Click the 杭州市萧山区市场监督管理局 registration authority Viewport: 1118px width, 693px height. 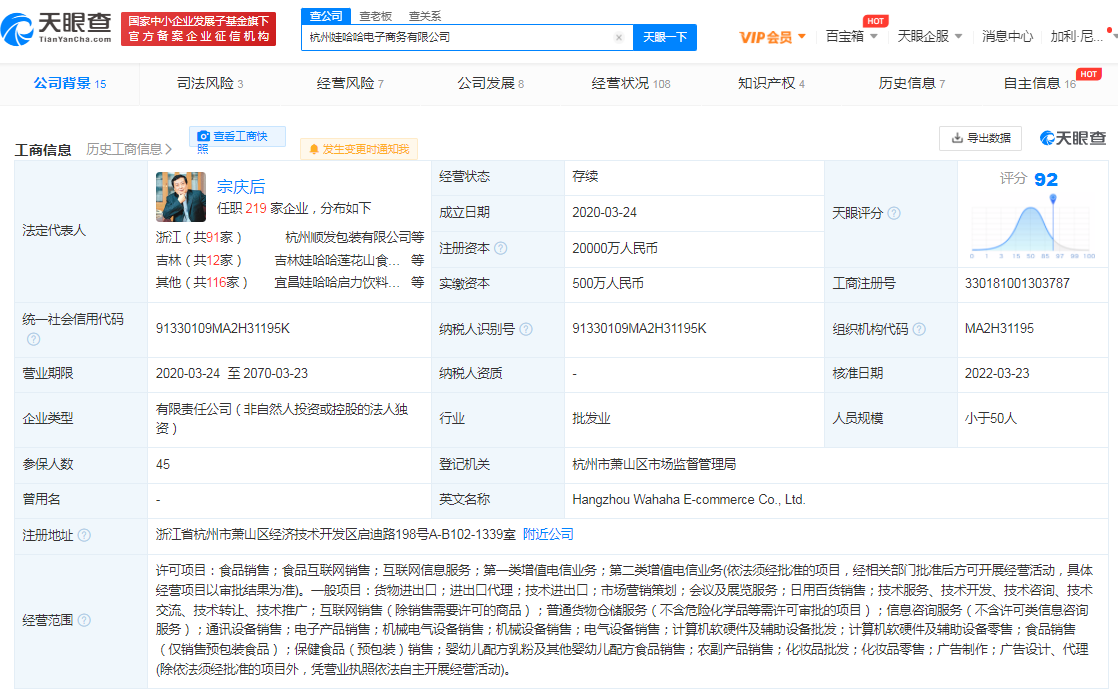pos(654,464)
